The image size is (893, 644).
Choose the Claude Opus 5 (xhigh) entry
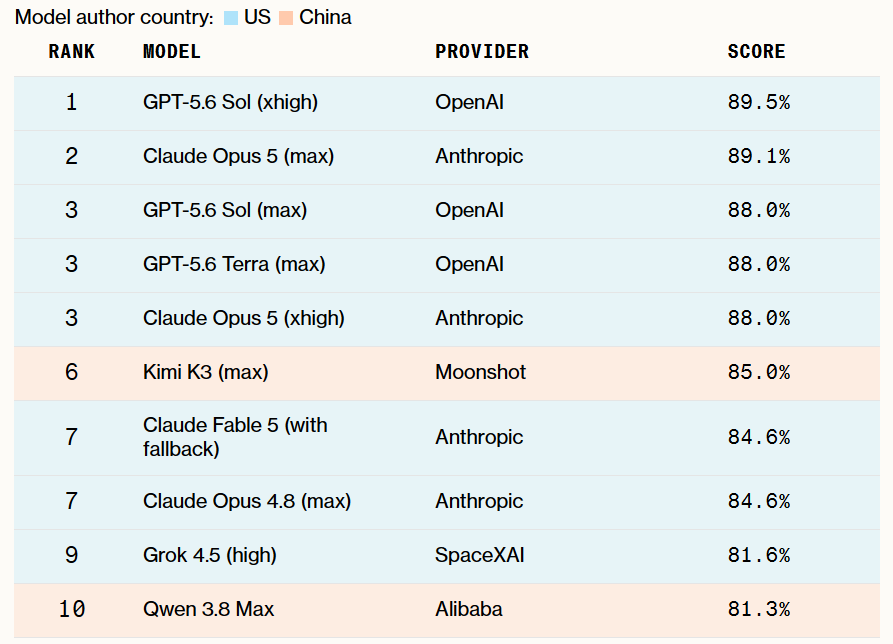[244, 318]
